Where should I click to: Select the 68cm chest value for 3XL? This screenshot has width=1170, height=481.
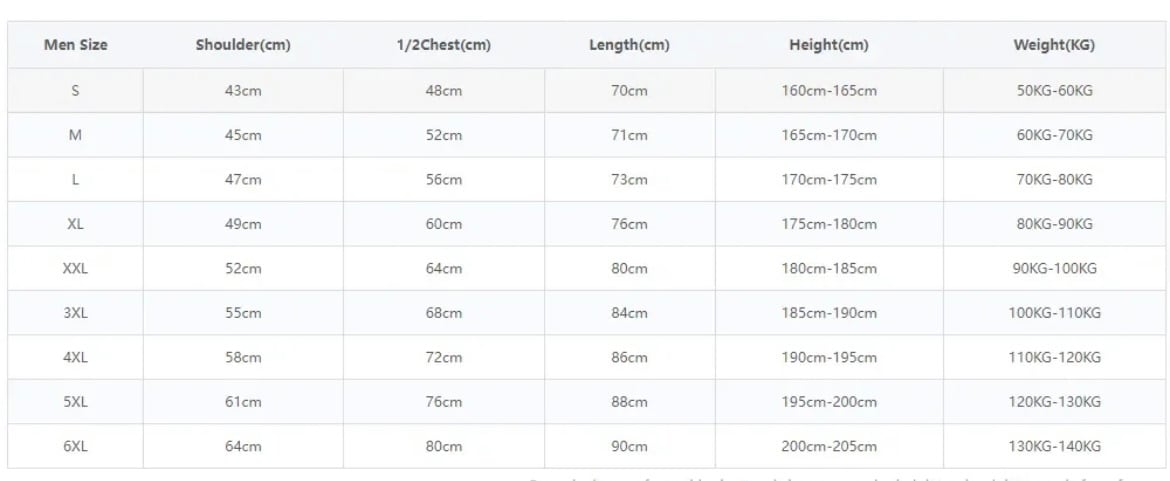pyautogui.click(x=444, y=313)
